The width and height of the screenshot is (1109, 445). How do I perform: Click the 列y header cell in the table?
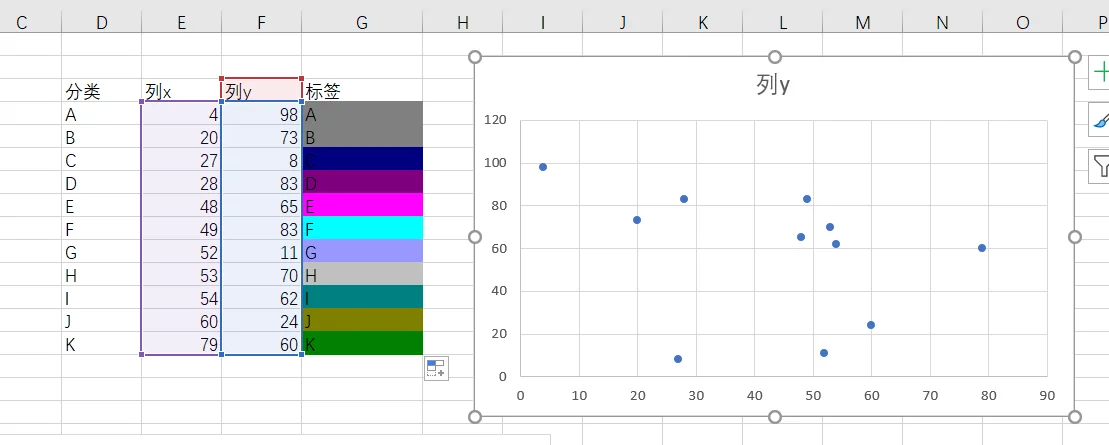(261, 91)
